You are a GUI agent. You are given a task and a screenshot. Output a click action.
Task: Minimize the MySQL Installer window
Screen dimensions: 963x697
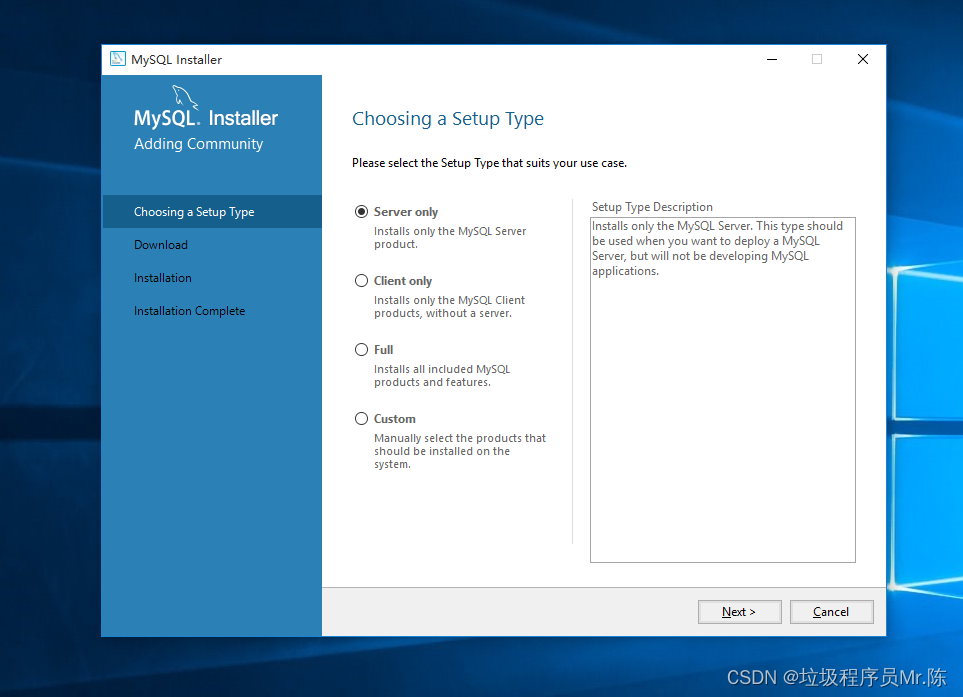pyautogui.click(x=772, y=59)
